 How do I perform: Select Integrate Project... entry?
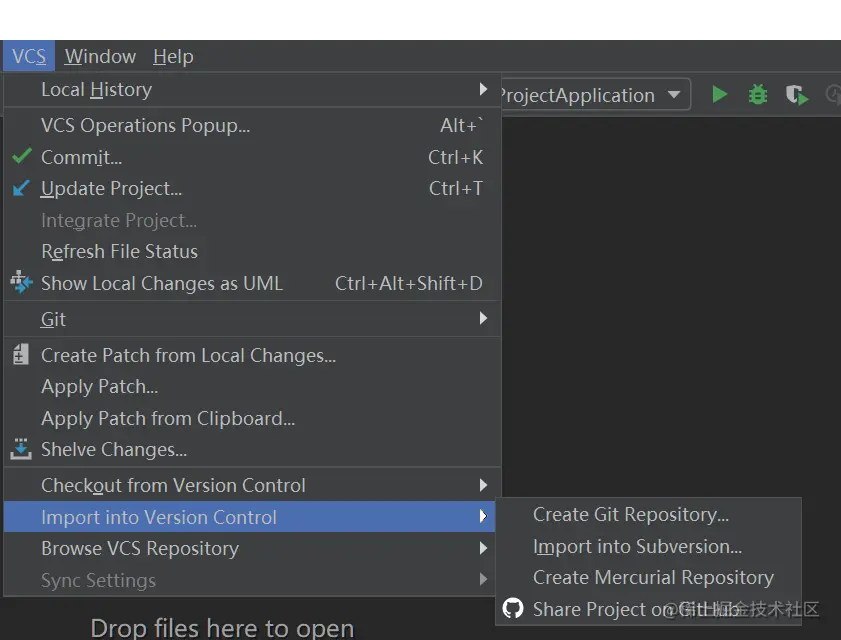pyautogui.click(x=252, y=220)
